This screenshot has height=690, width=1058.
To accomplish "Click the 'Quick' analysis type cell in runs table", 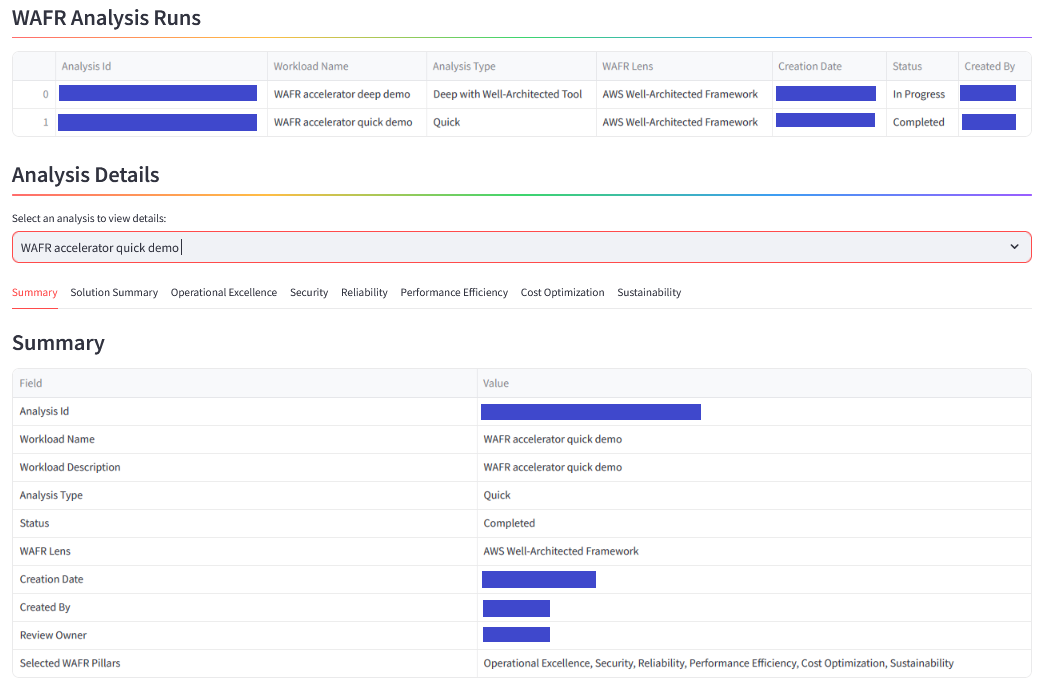I will tap(511, 122).
